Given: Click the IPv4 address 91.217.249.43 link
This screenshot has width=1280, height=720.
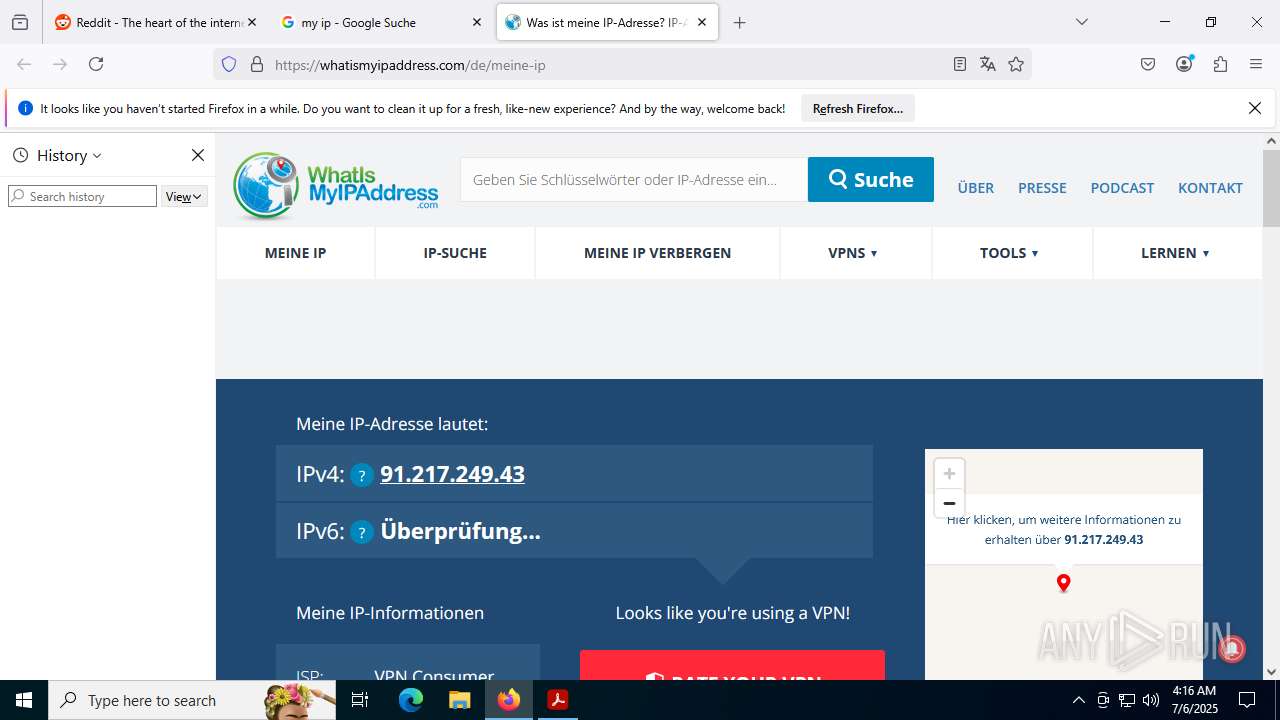Looking at the screenshot, I should pyautogui.click(x=452, y=474).
